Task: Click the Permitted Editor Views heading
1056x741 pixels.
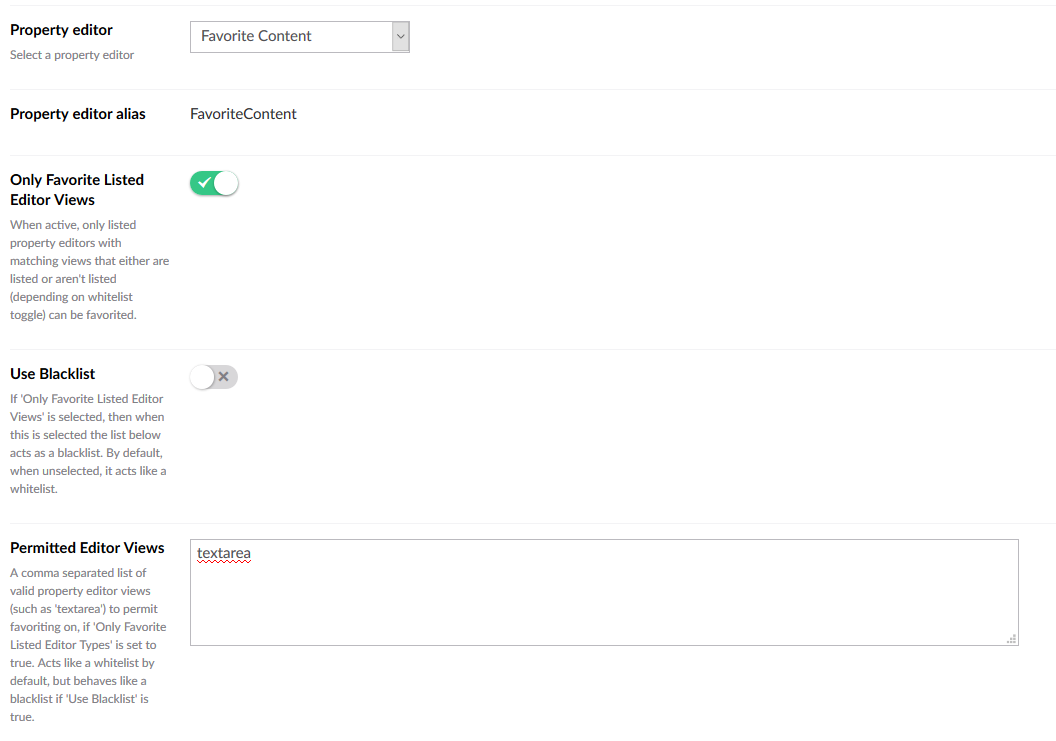Action: click(87, 548)
